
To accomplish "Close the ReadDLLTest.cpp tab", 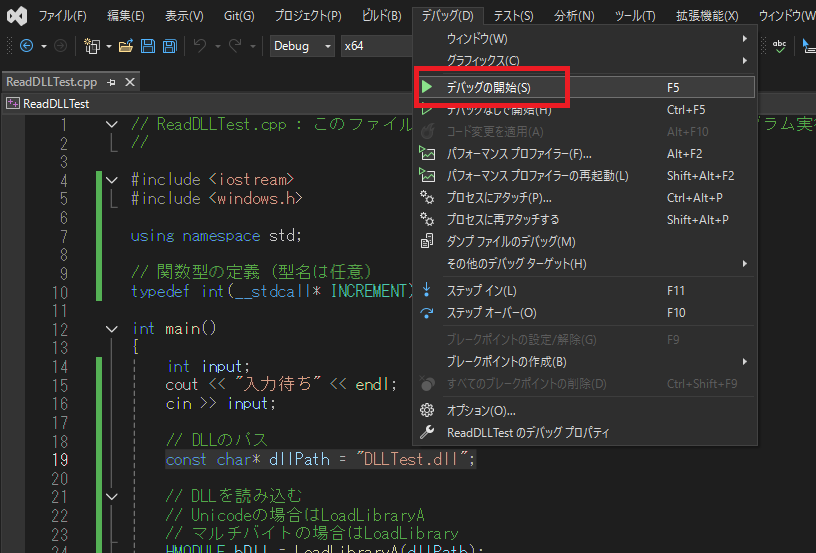I will 130,82.
